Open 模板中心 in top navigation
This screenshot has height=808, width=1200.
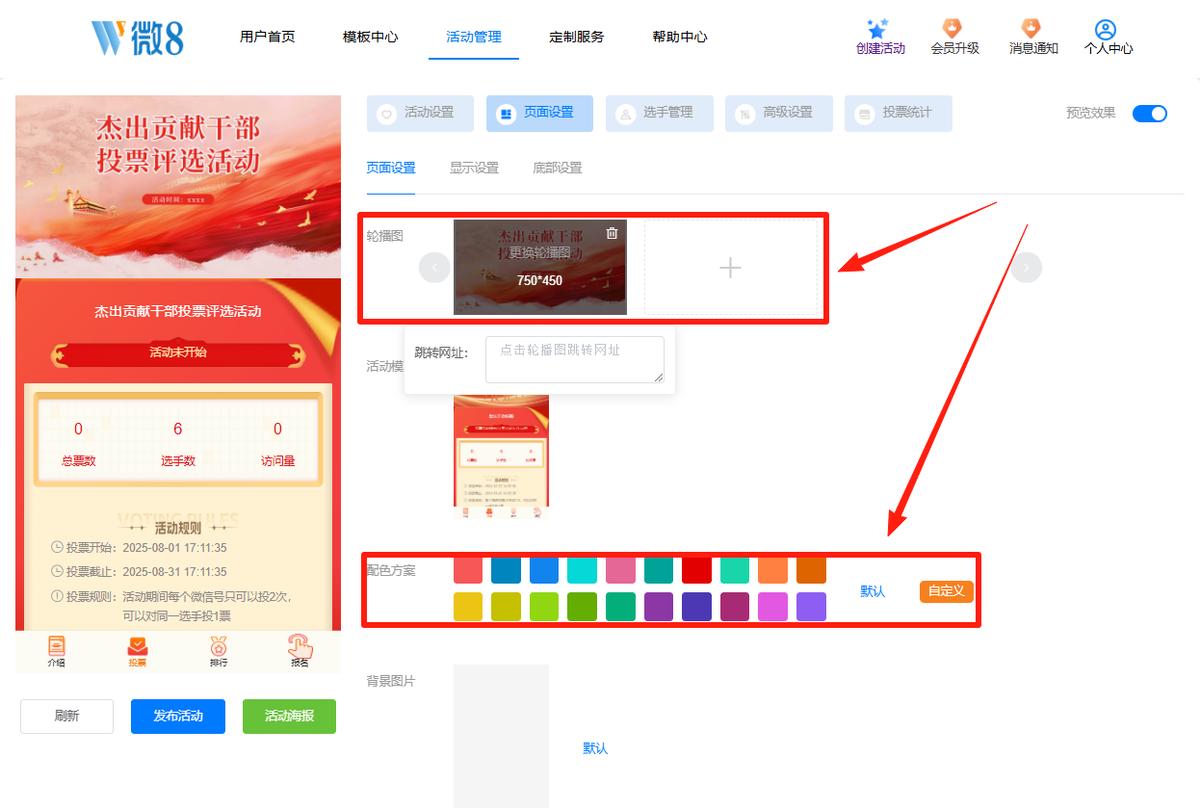tap(370, 37)
